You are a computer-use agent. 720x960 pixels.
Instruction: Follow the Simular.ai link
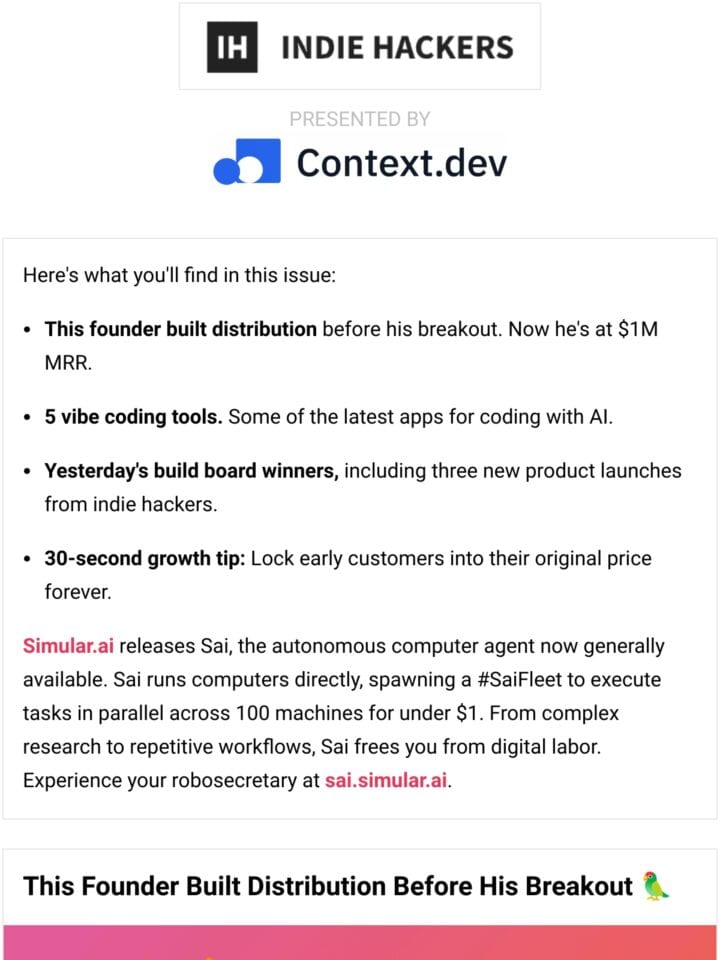point(68,647)
